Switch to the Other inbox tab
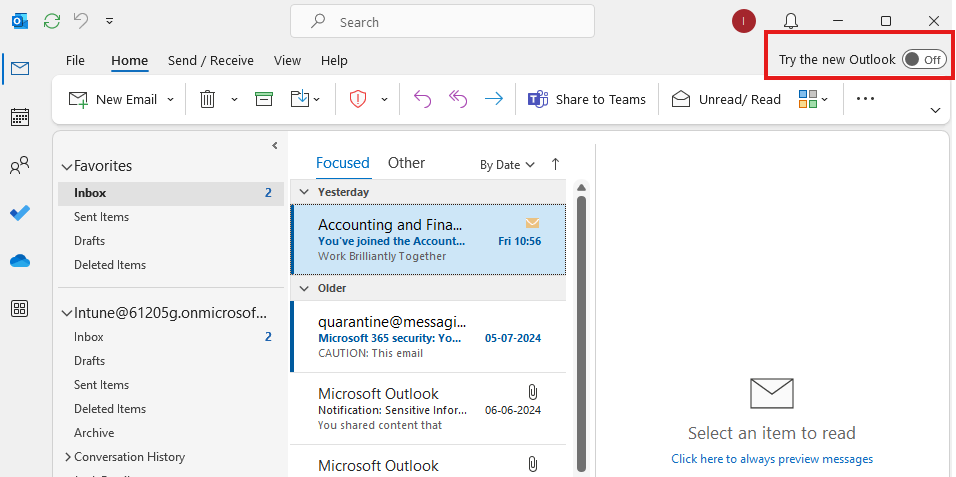 tap(406, 163)
